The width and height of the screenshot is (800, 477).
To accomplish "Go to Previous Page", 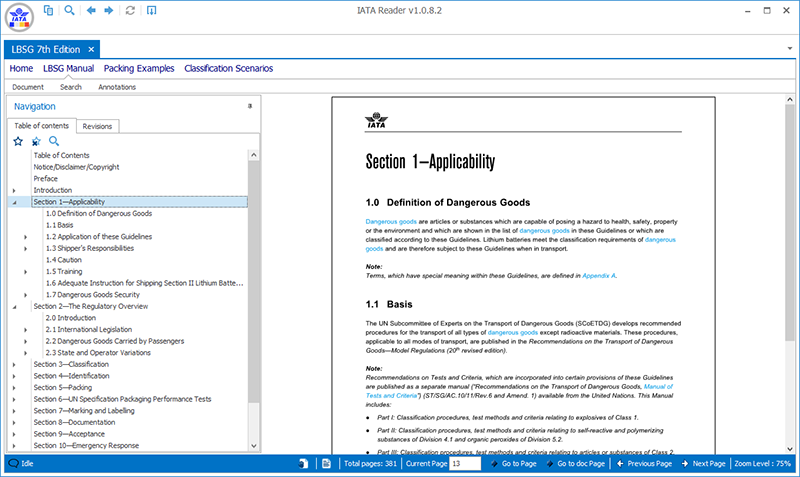I will [x=644, y=463].
